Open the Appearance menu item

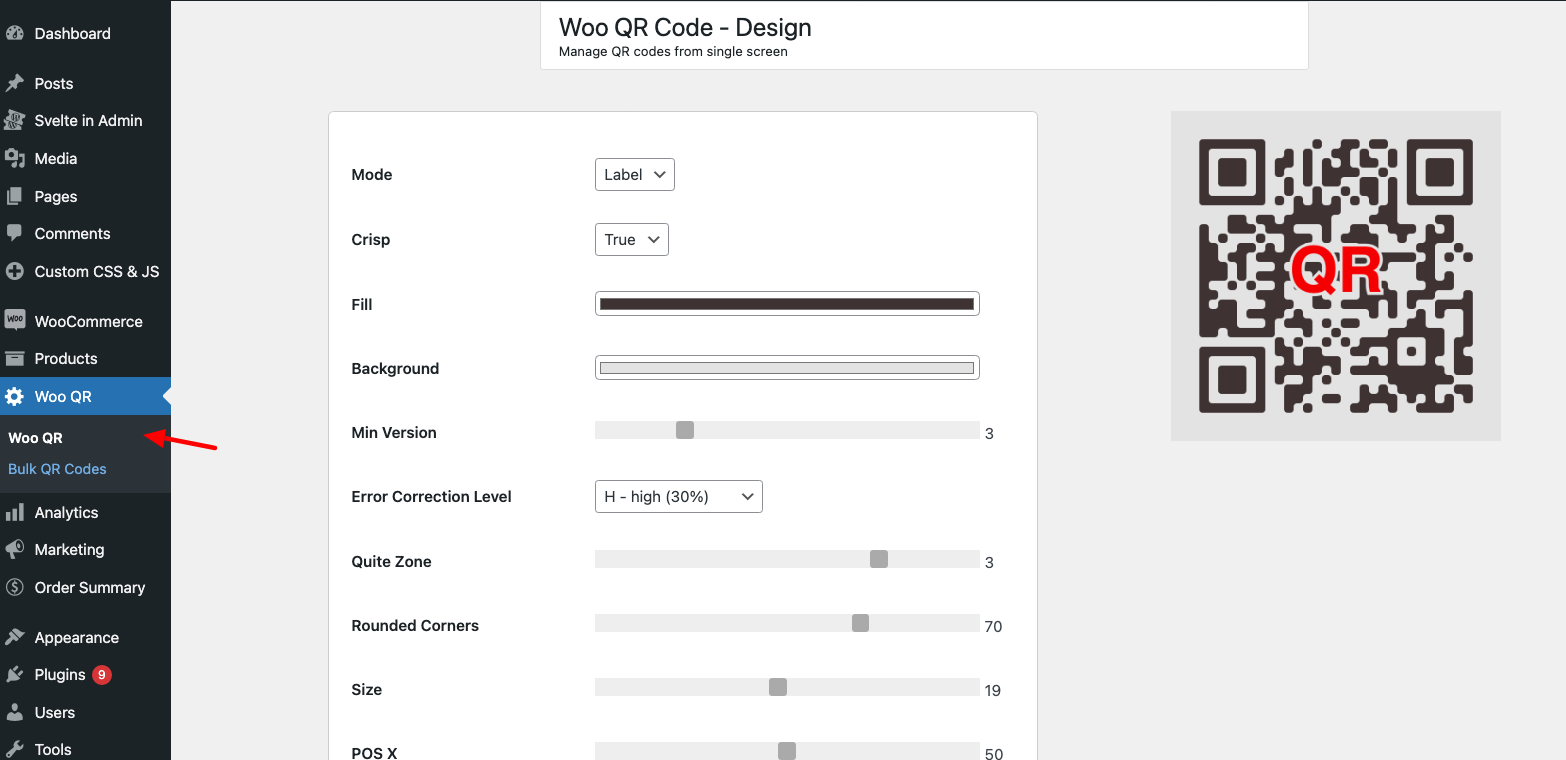pyautogui.click(x=76, y=637)
